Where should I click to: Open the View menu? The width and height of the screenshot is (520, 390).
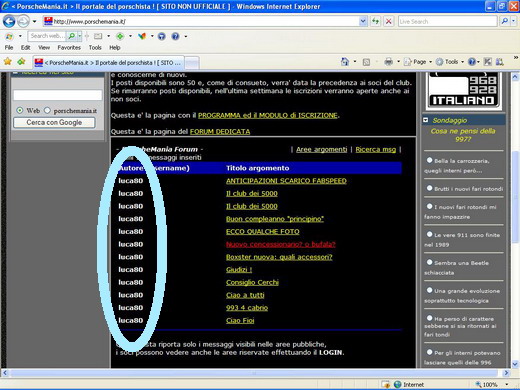pyautogui.click(x=44, y=48)
